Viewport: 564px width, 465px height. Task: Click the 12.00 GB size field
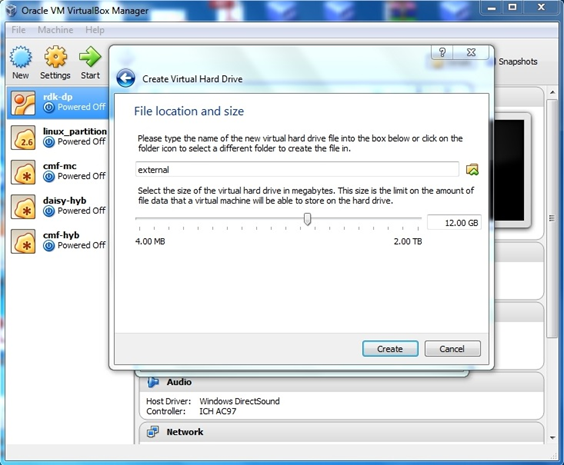[x=454, y=223]
